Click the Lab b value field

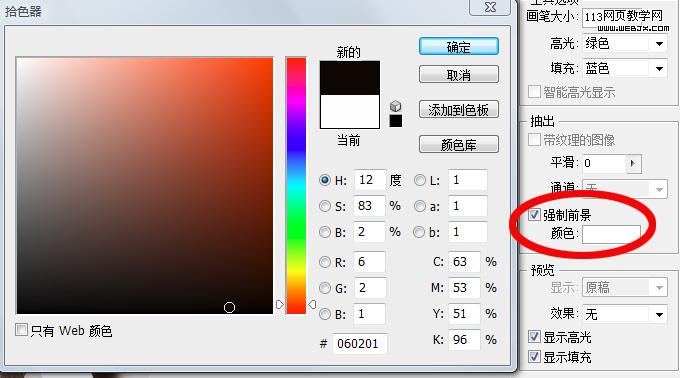pos(468,232)
